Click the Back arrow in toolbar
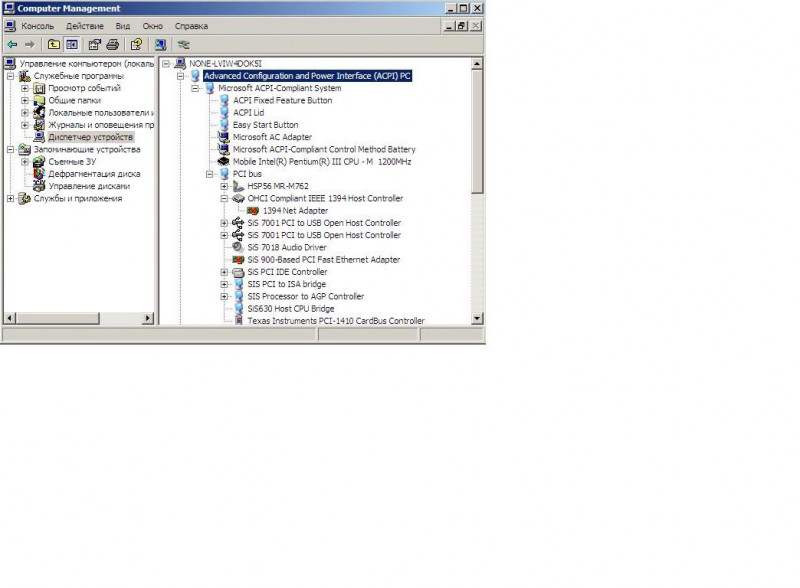800x588 pixels. (11, 44)
